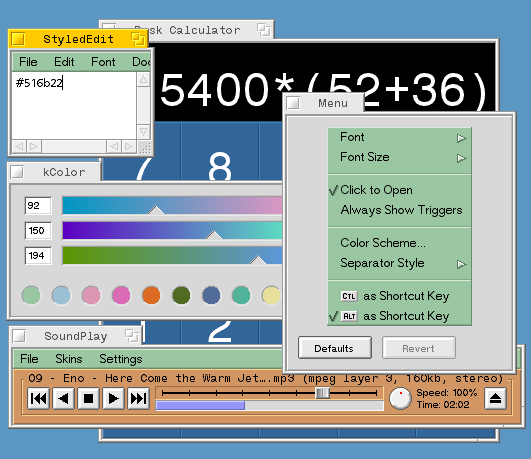Screen dimensions: 531x459
Task: Click the Time: 02:02 readout
Action: 443,405
